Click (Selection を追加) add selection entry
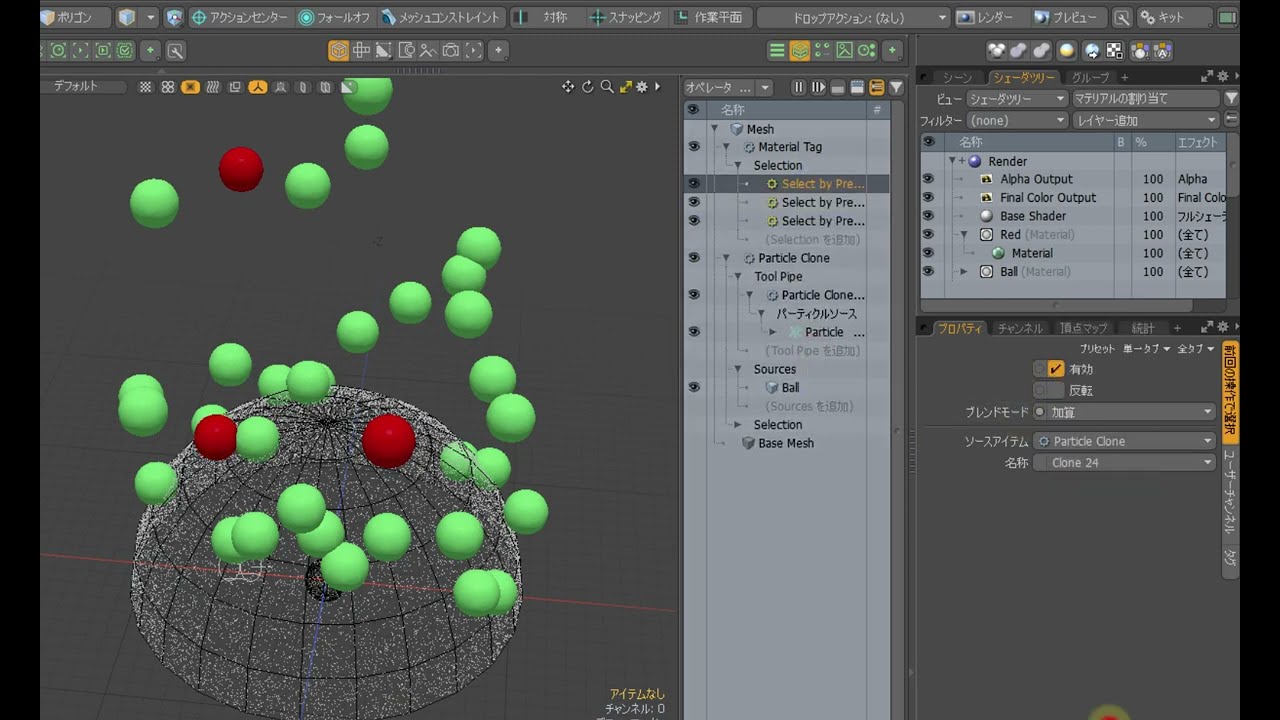1280x720 pixels. coord(812,240)
